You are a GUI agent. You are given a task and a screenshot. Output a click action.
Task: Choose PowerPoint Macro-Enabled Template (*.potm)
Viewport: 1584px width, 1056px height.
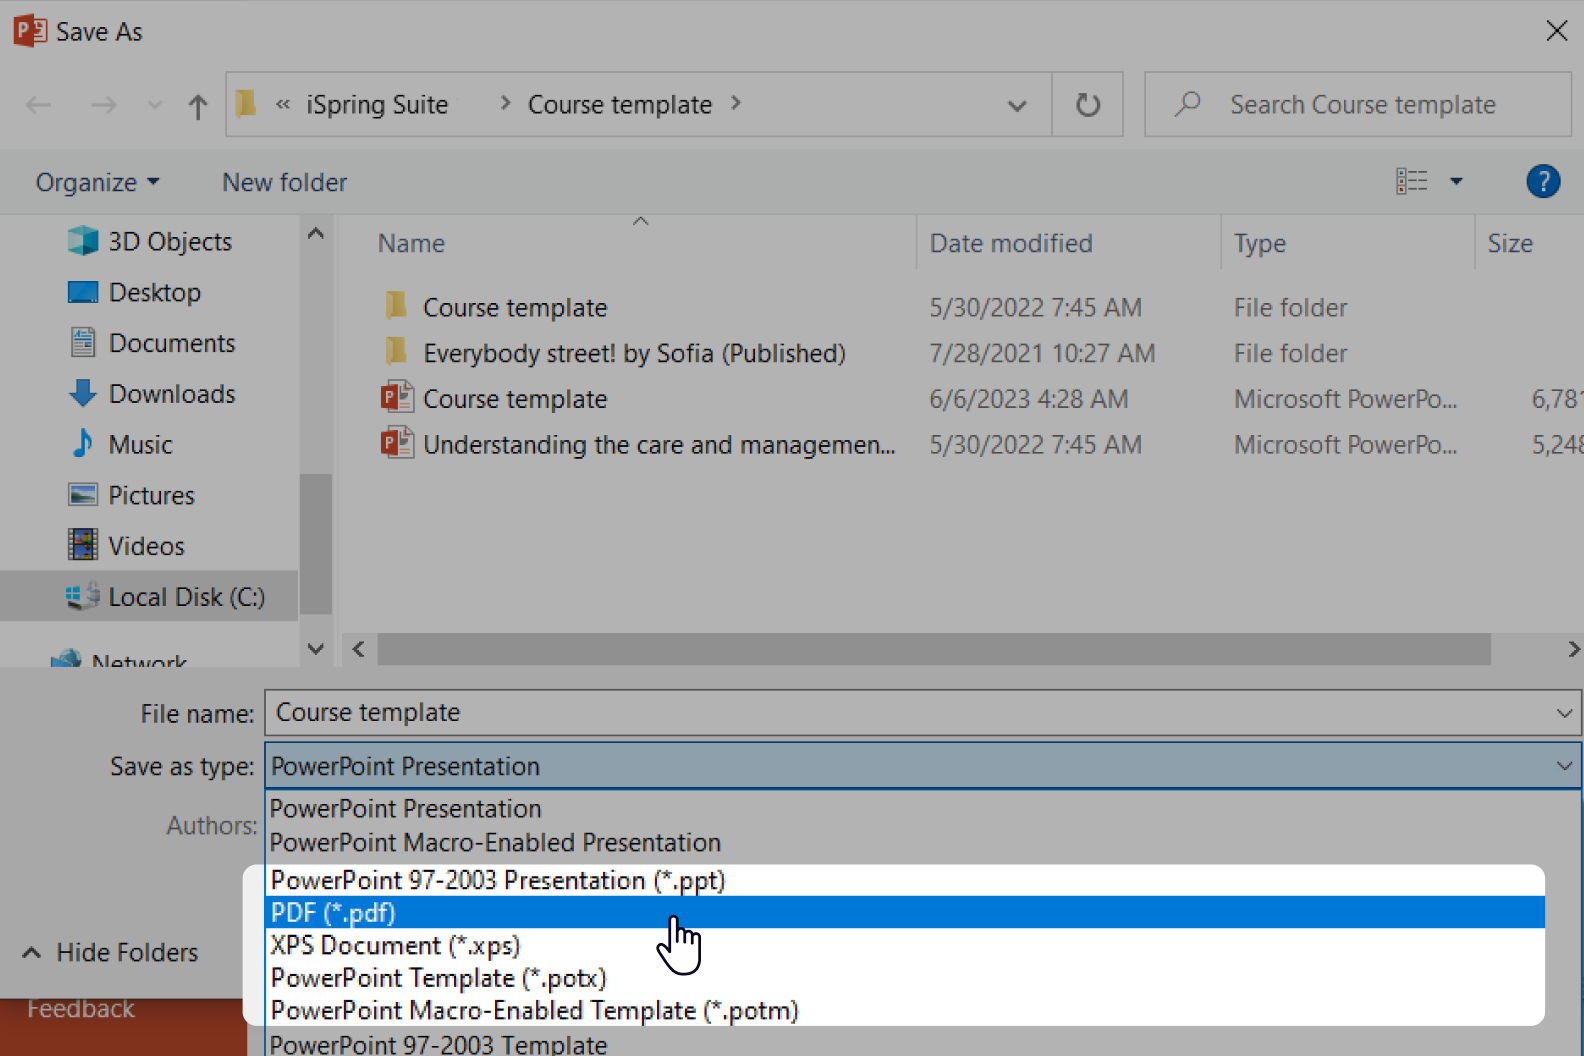906,1010
